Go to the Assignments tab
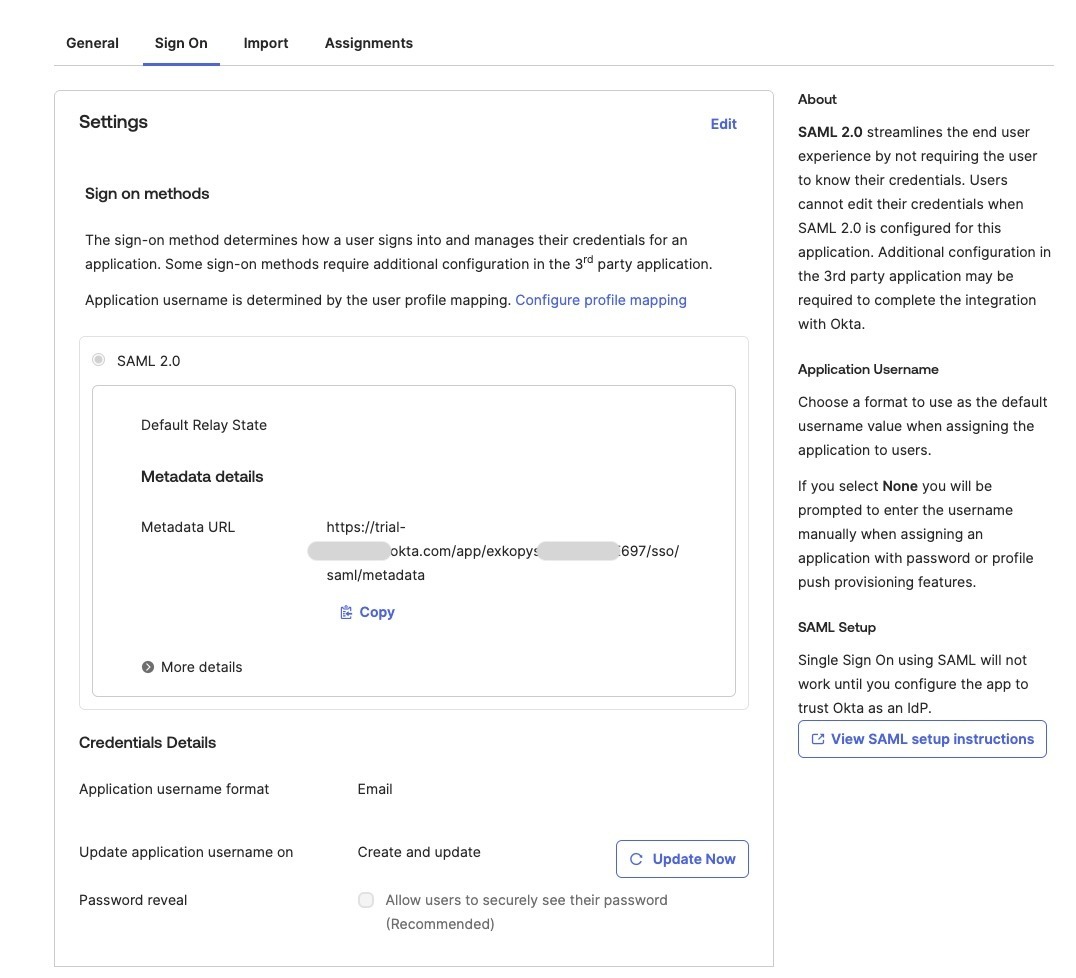The width and height of the screenshot is (1076, 978). click(x=368, y=43)
